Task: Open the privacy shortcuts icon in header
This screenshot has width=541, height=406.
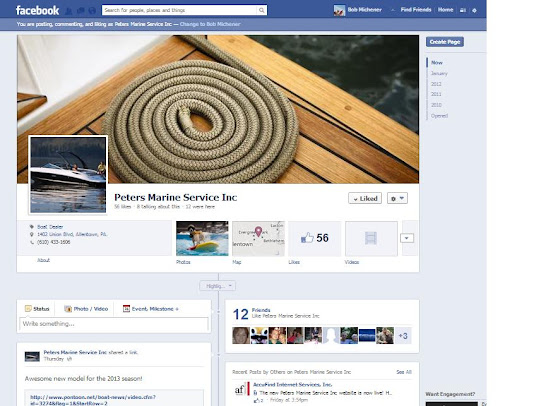Action: point(463,10)
